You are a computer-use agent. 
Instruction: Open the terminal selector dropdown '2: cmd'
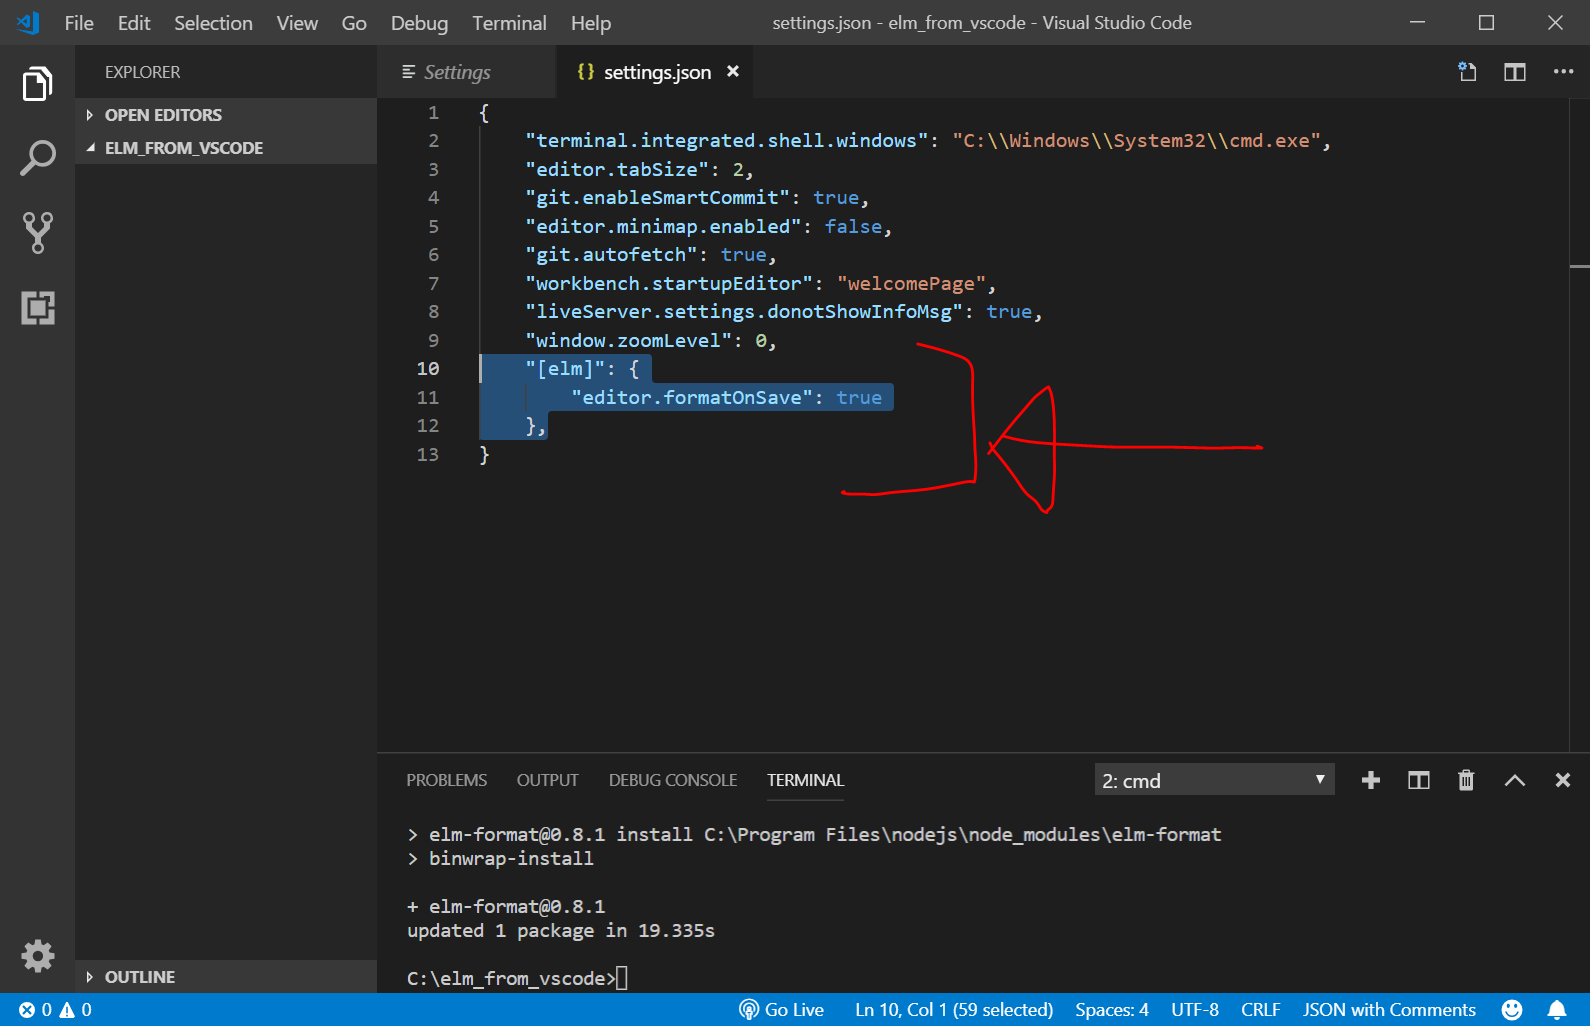pos(1213,780)
